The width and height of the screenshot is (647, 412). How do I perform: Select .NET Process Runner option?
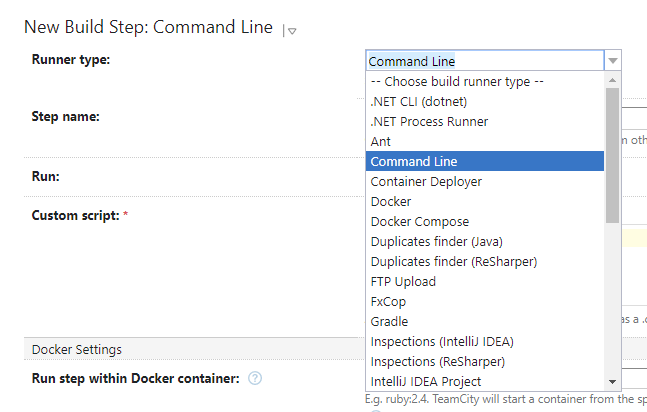pos(429,121)
